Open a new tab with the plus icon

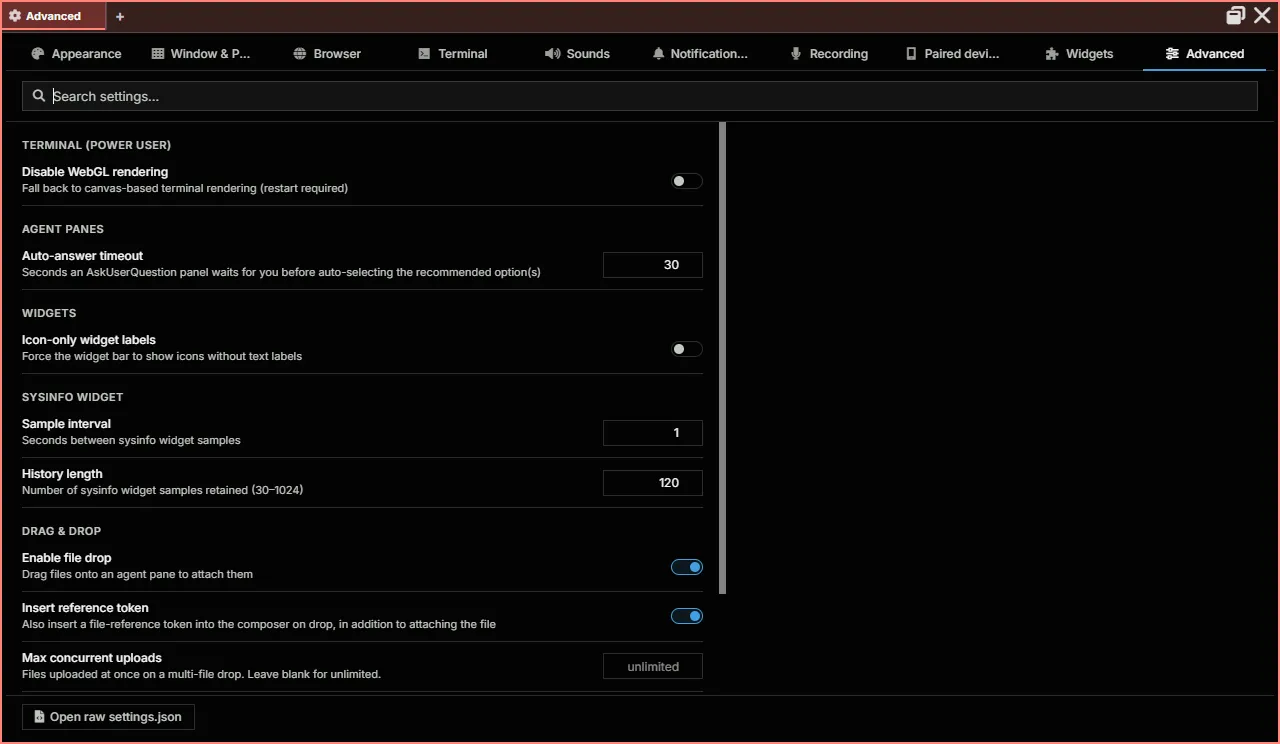(x=120, y=16)
